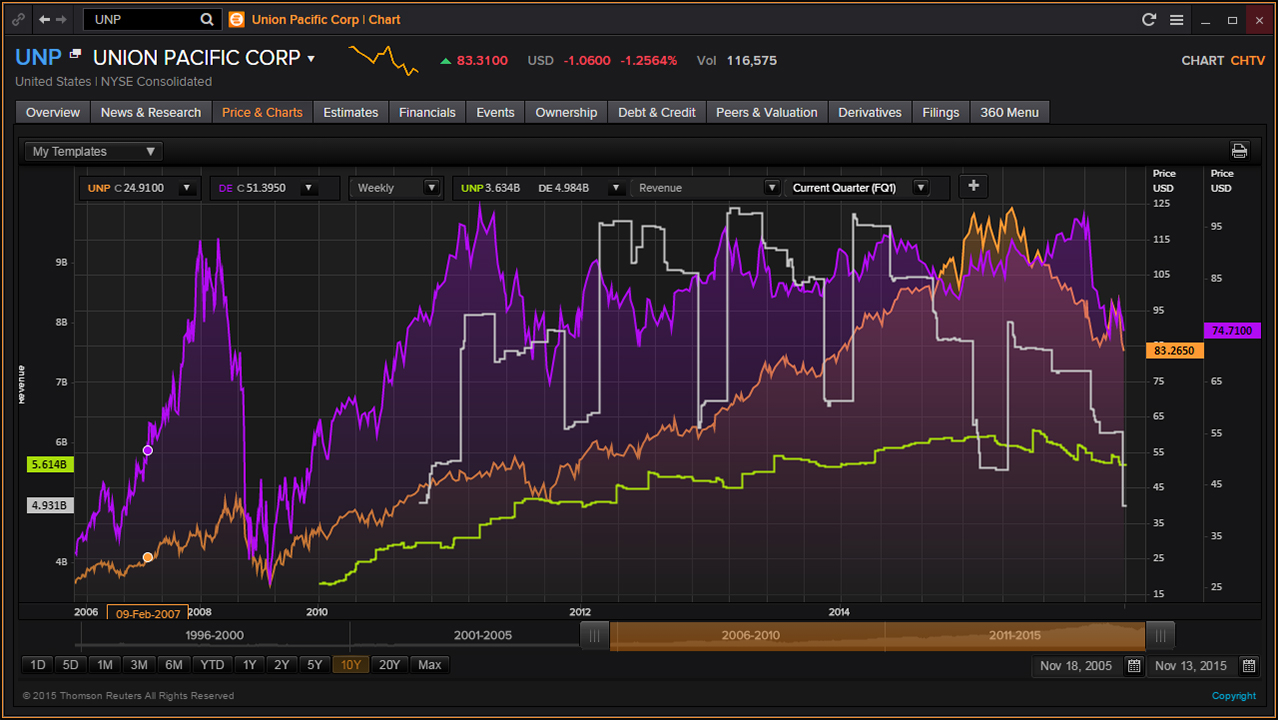Refresh the chart with the reload icon
The width and height of the screenshot is (1280, 720).
(1149, 19)
